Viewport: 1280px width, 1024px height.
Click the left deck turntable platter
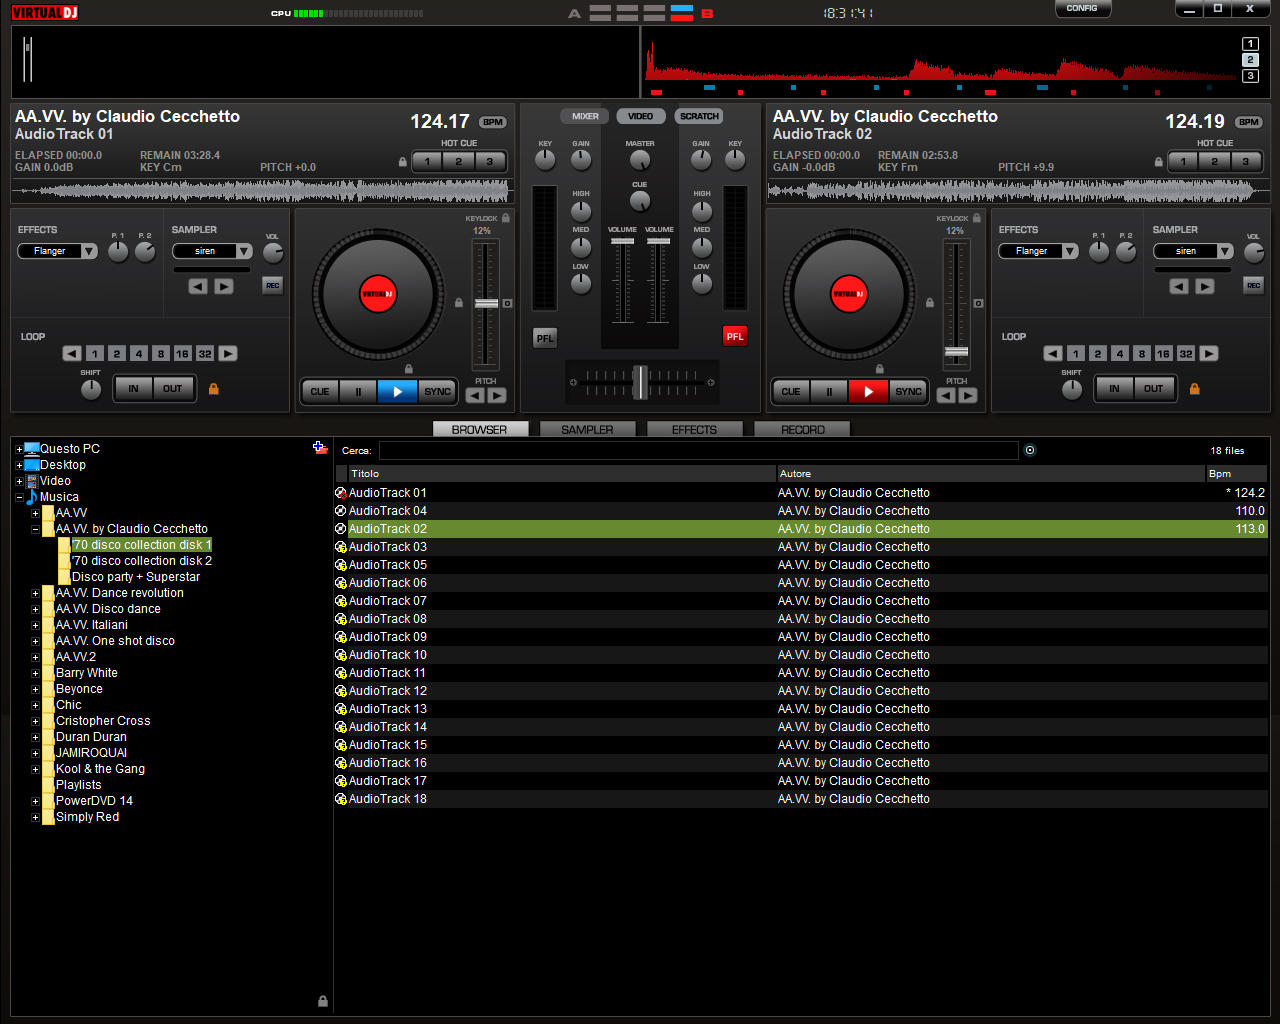(378, 294)
